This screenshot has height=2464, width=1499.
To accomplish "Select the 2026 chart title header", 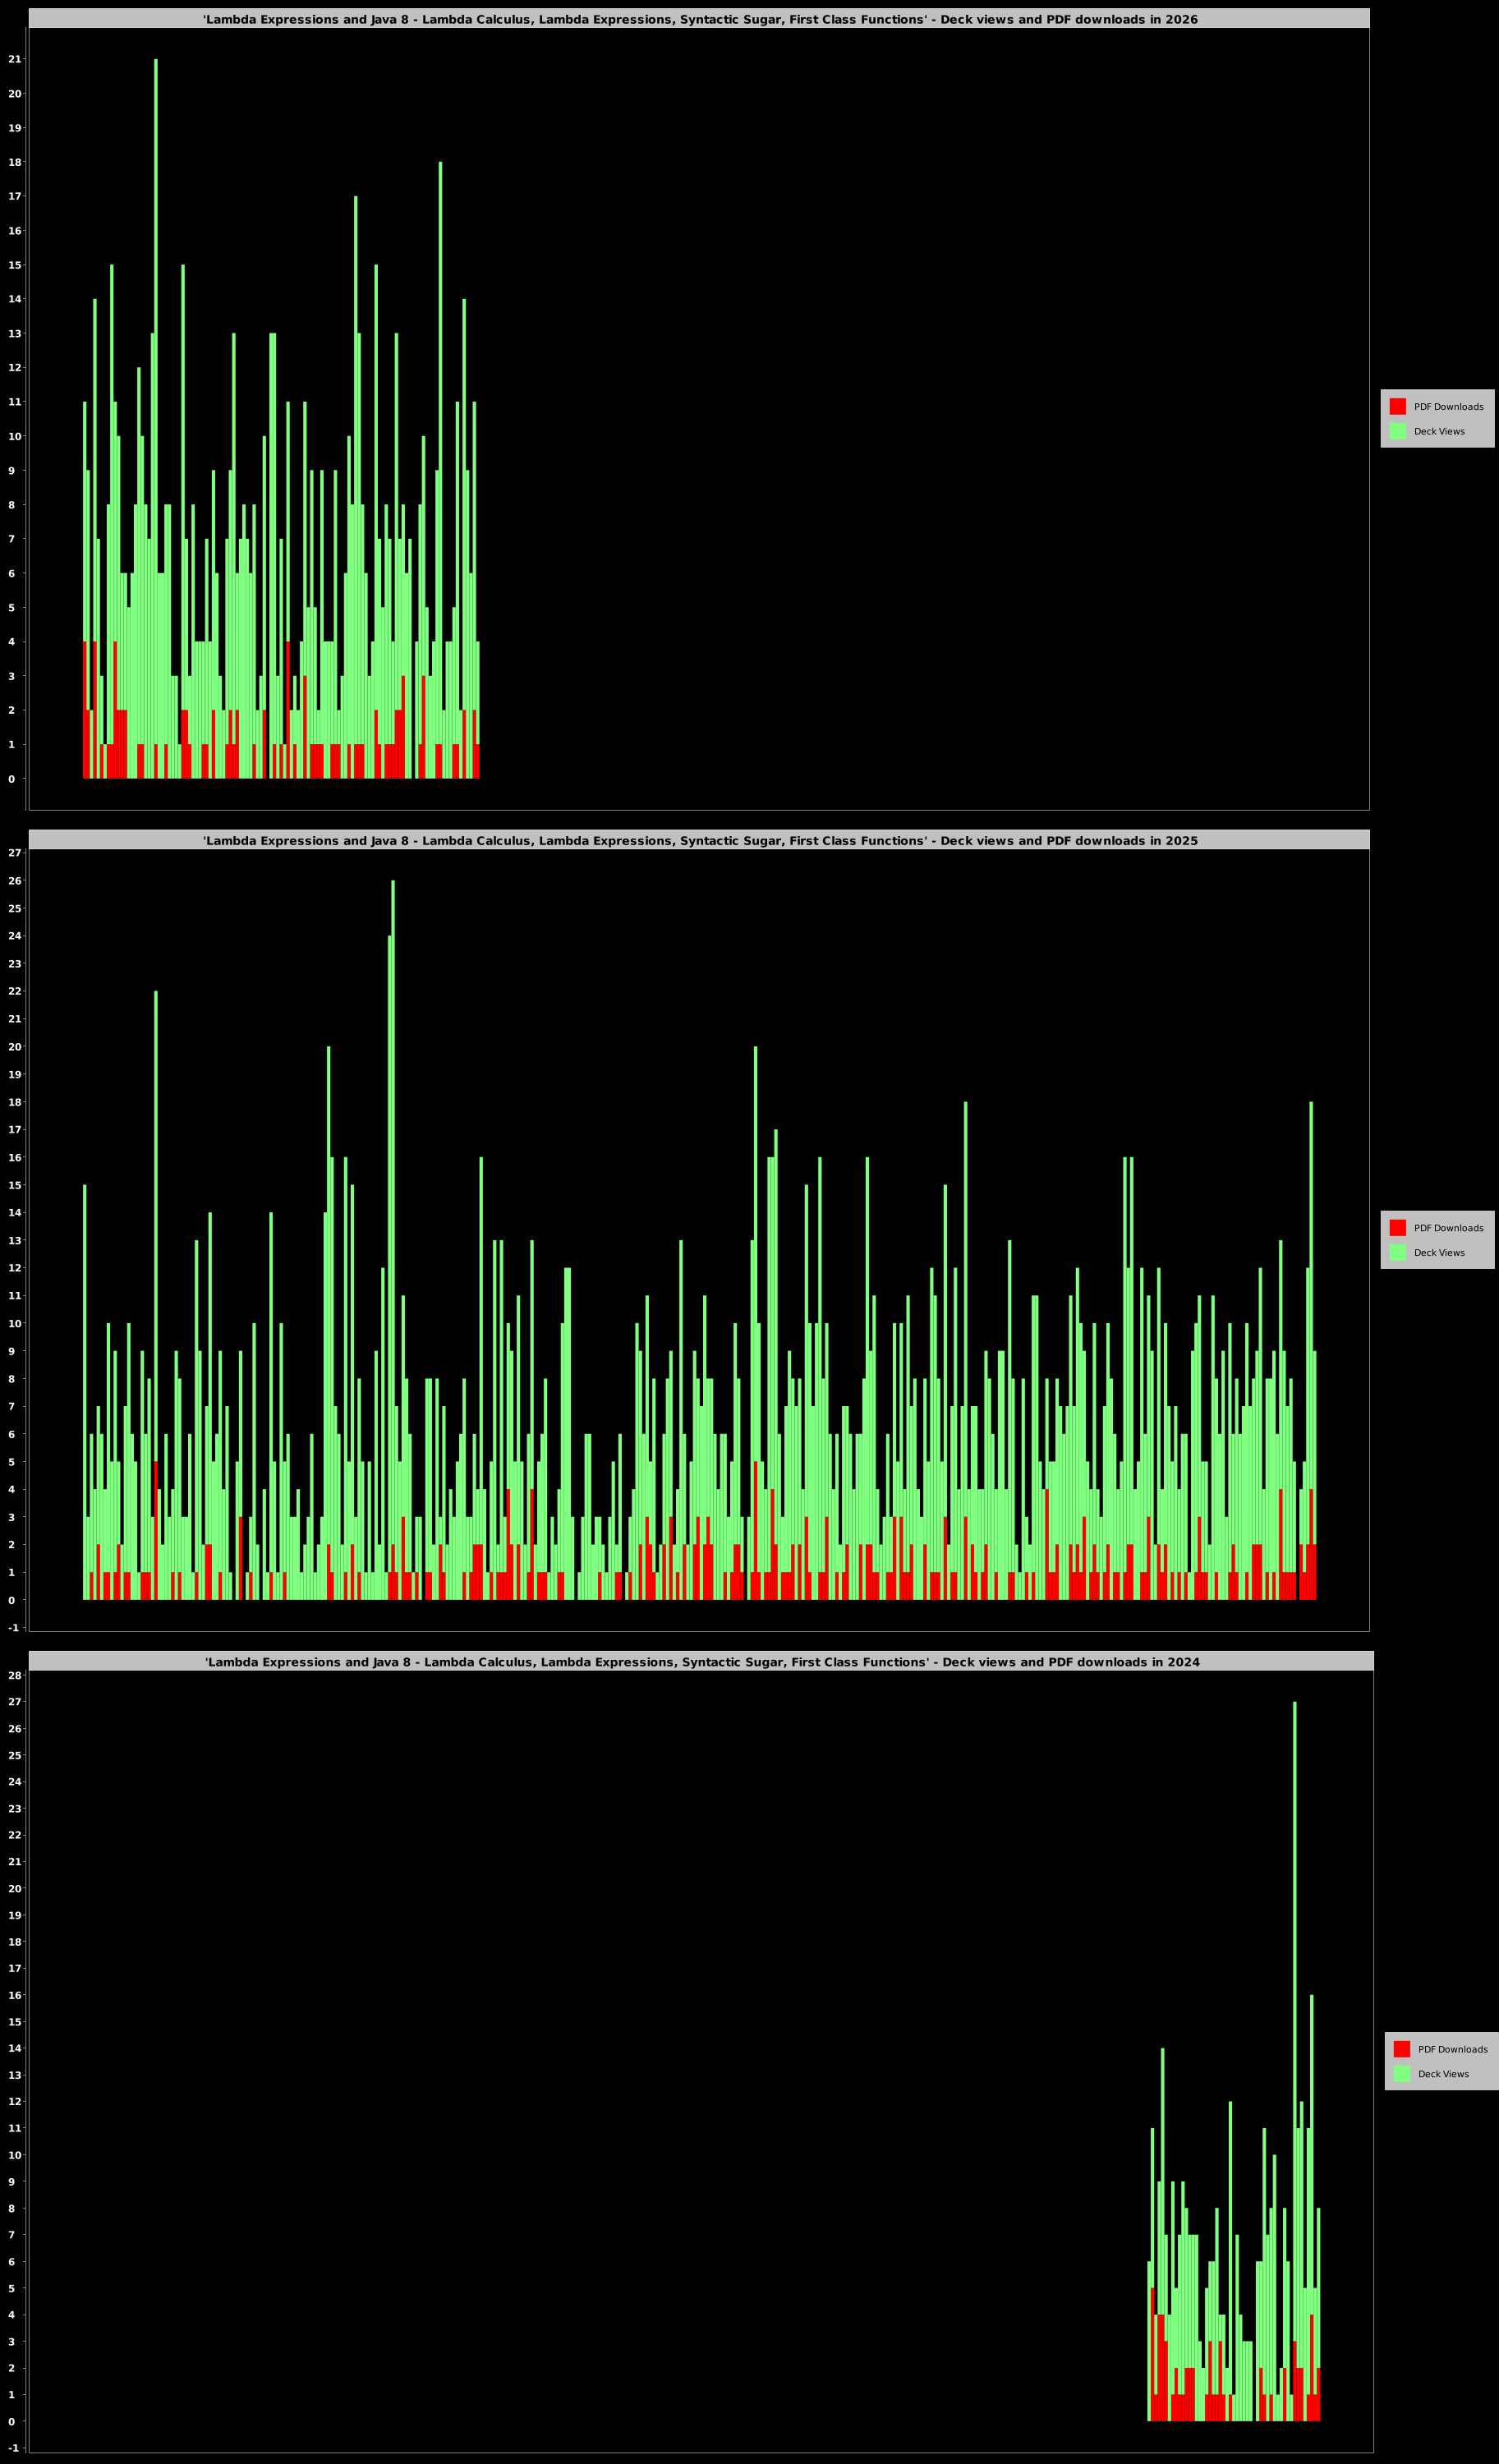I will click(699, 19).
